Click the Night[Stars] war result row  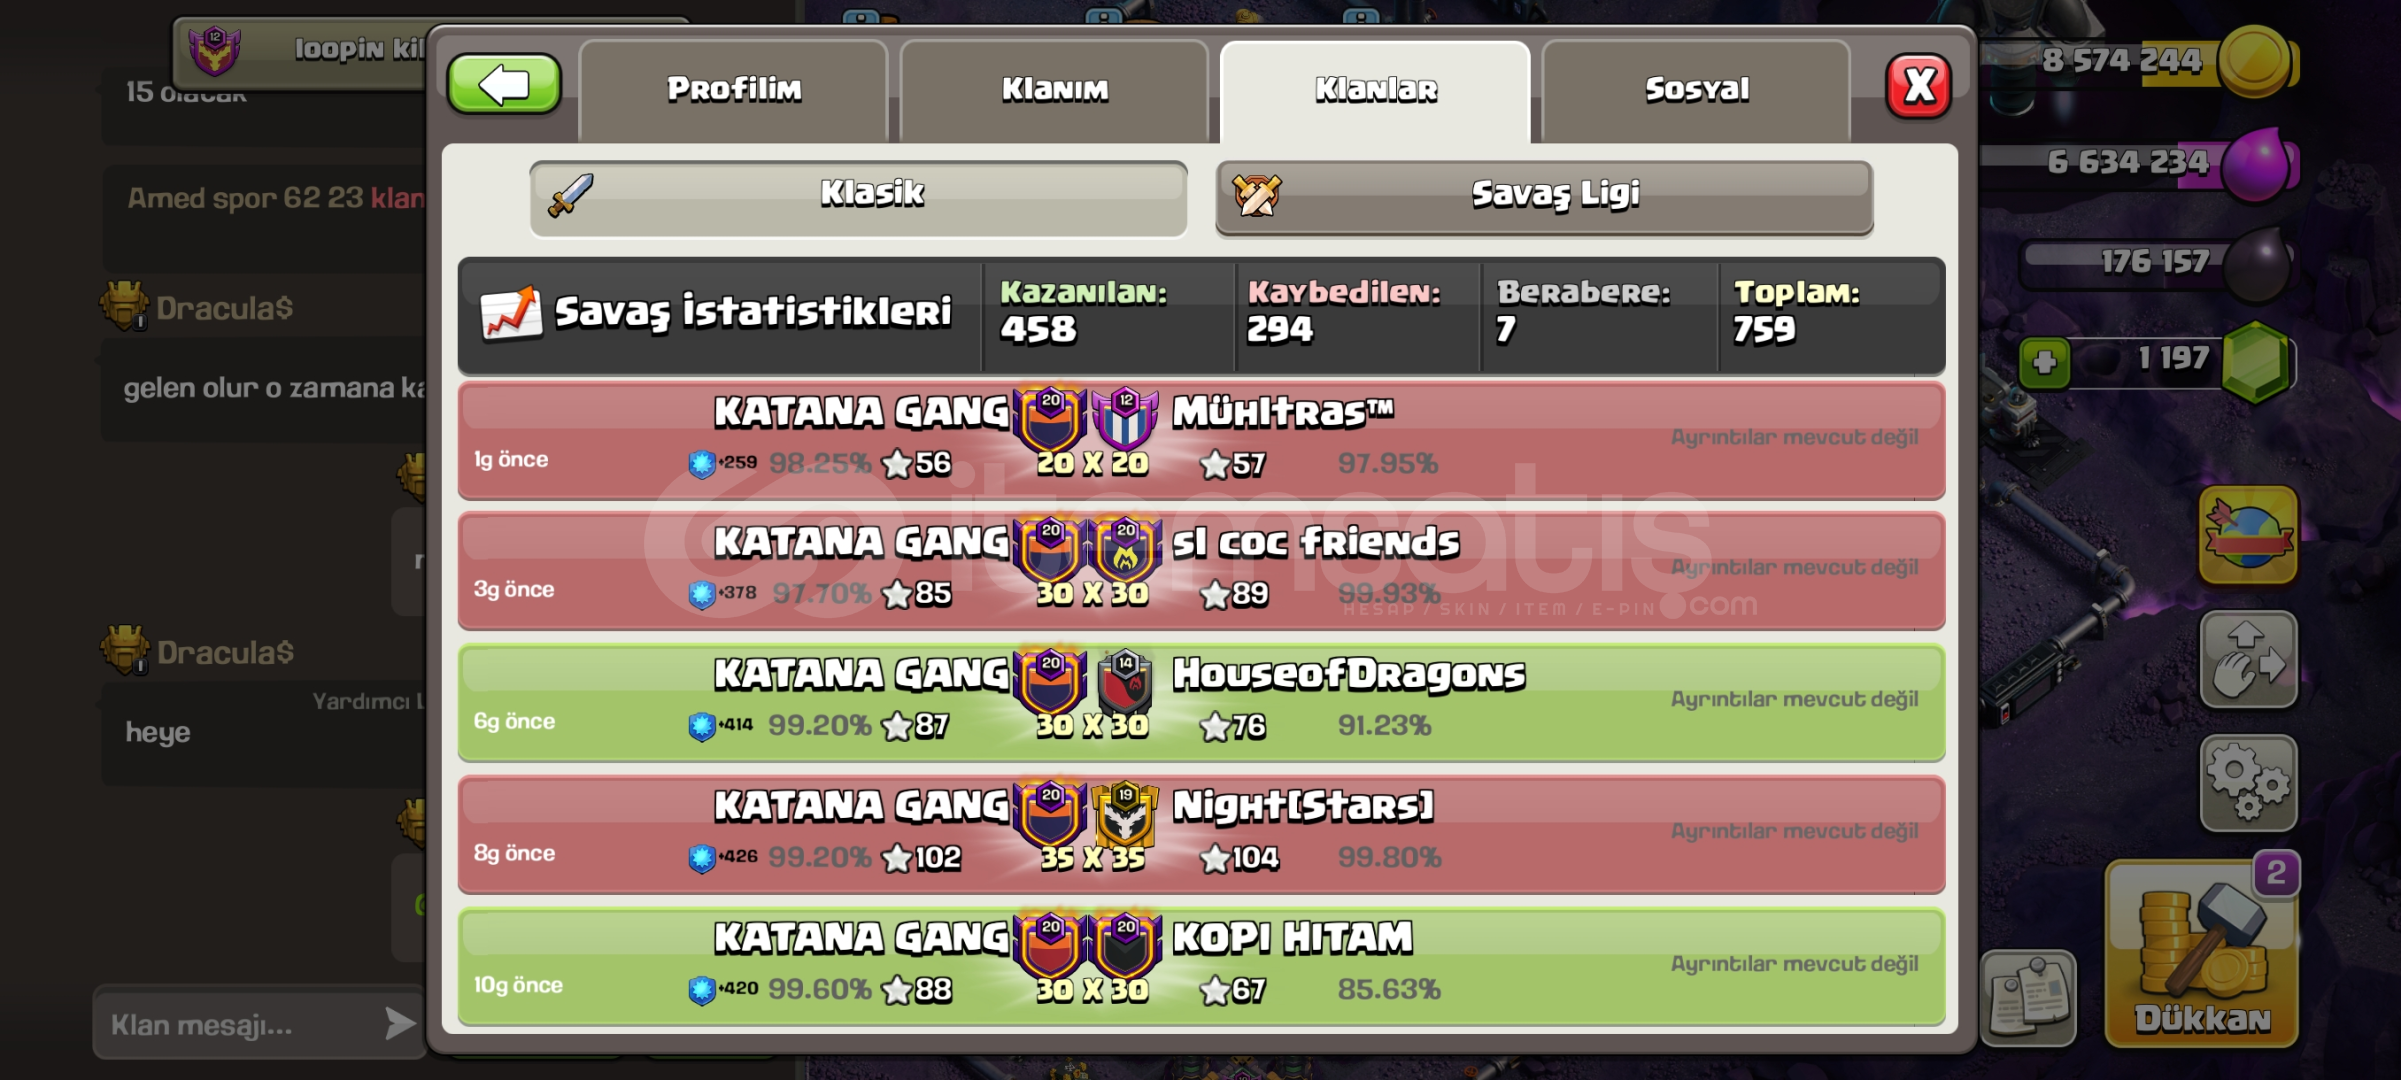point(1202,834)
